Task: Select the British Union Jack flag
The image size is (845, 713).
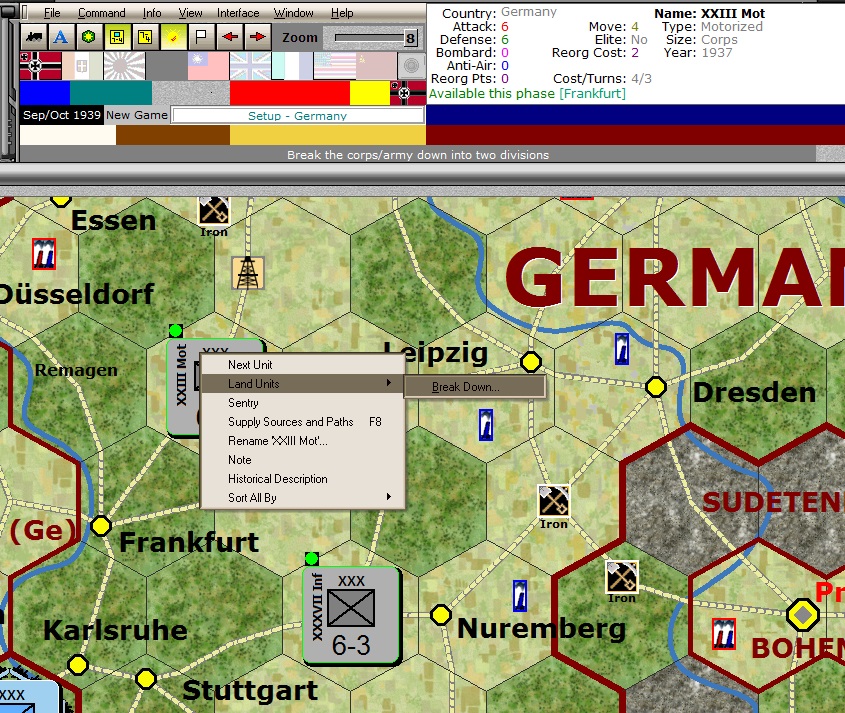Action: tap(250, 66)
